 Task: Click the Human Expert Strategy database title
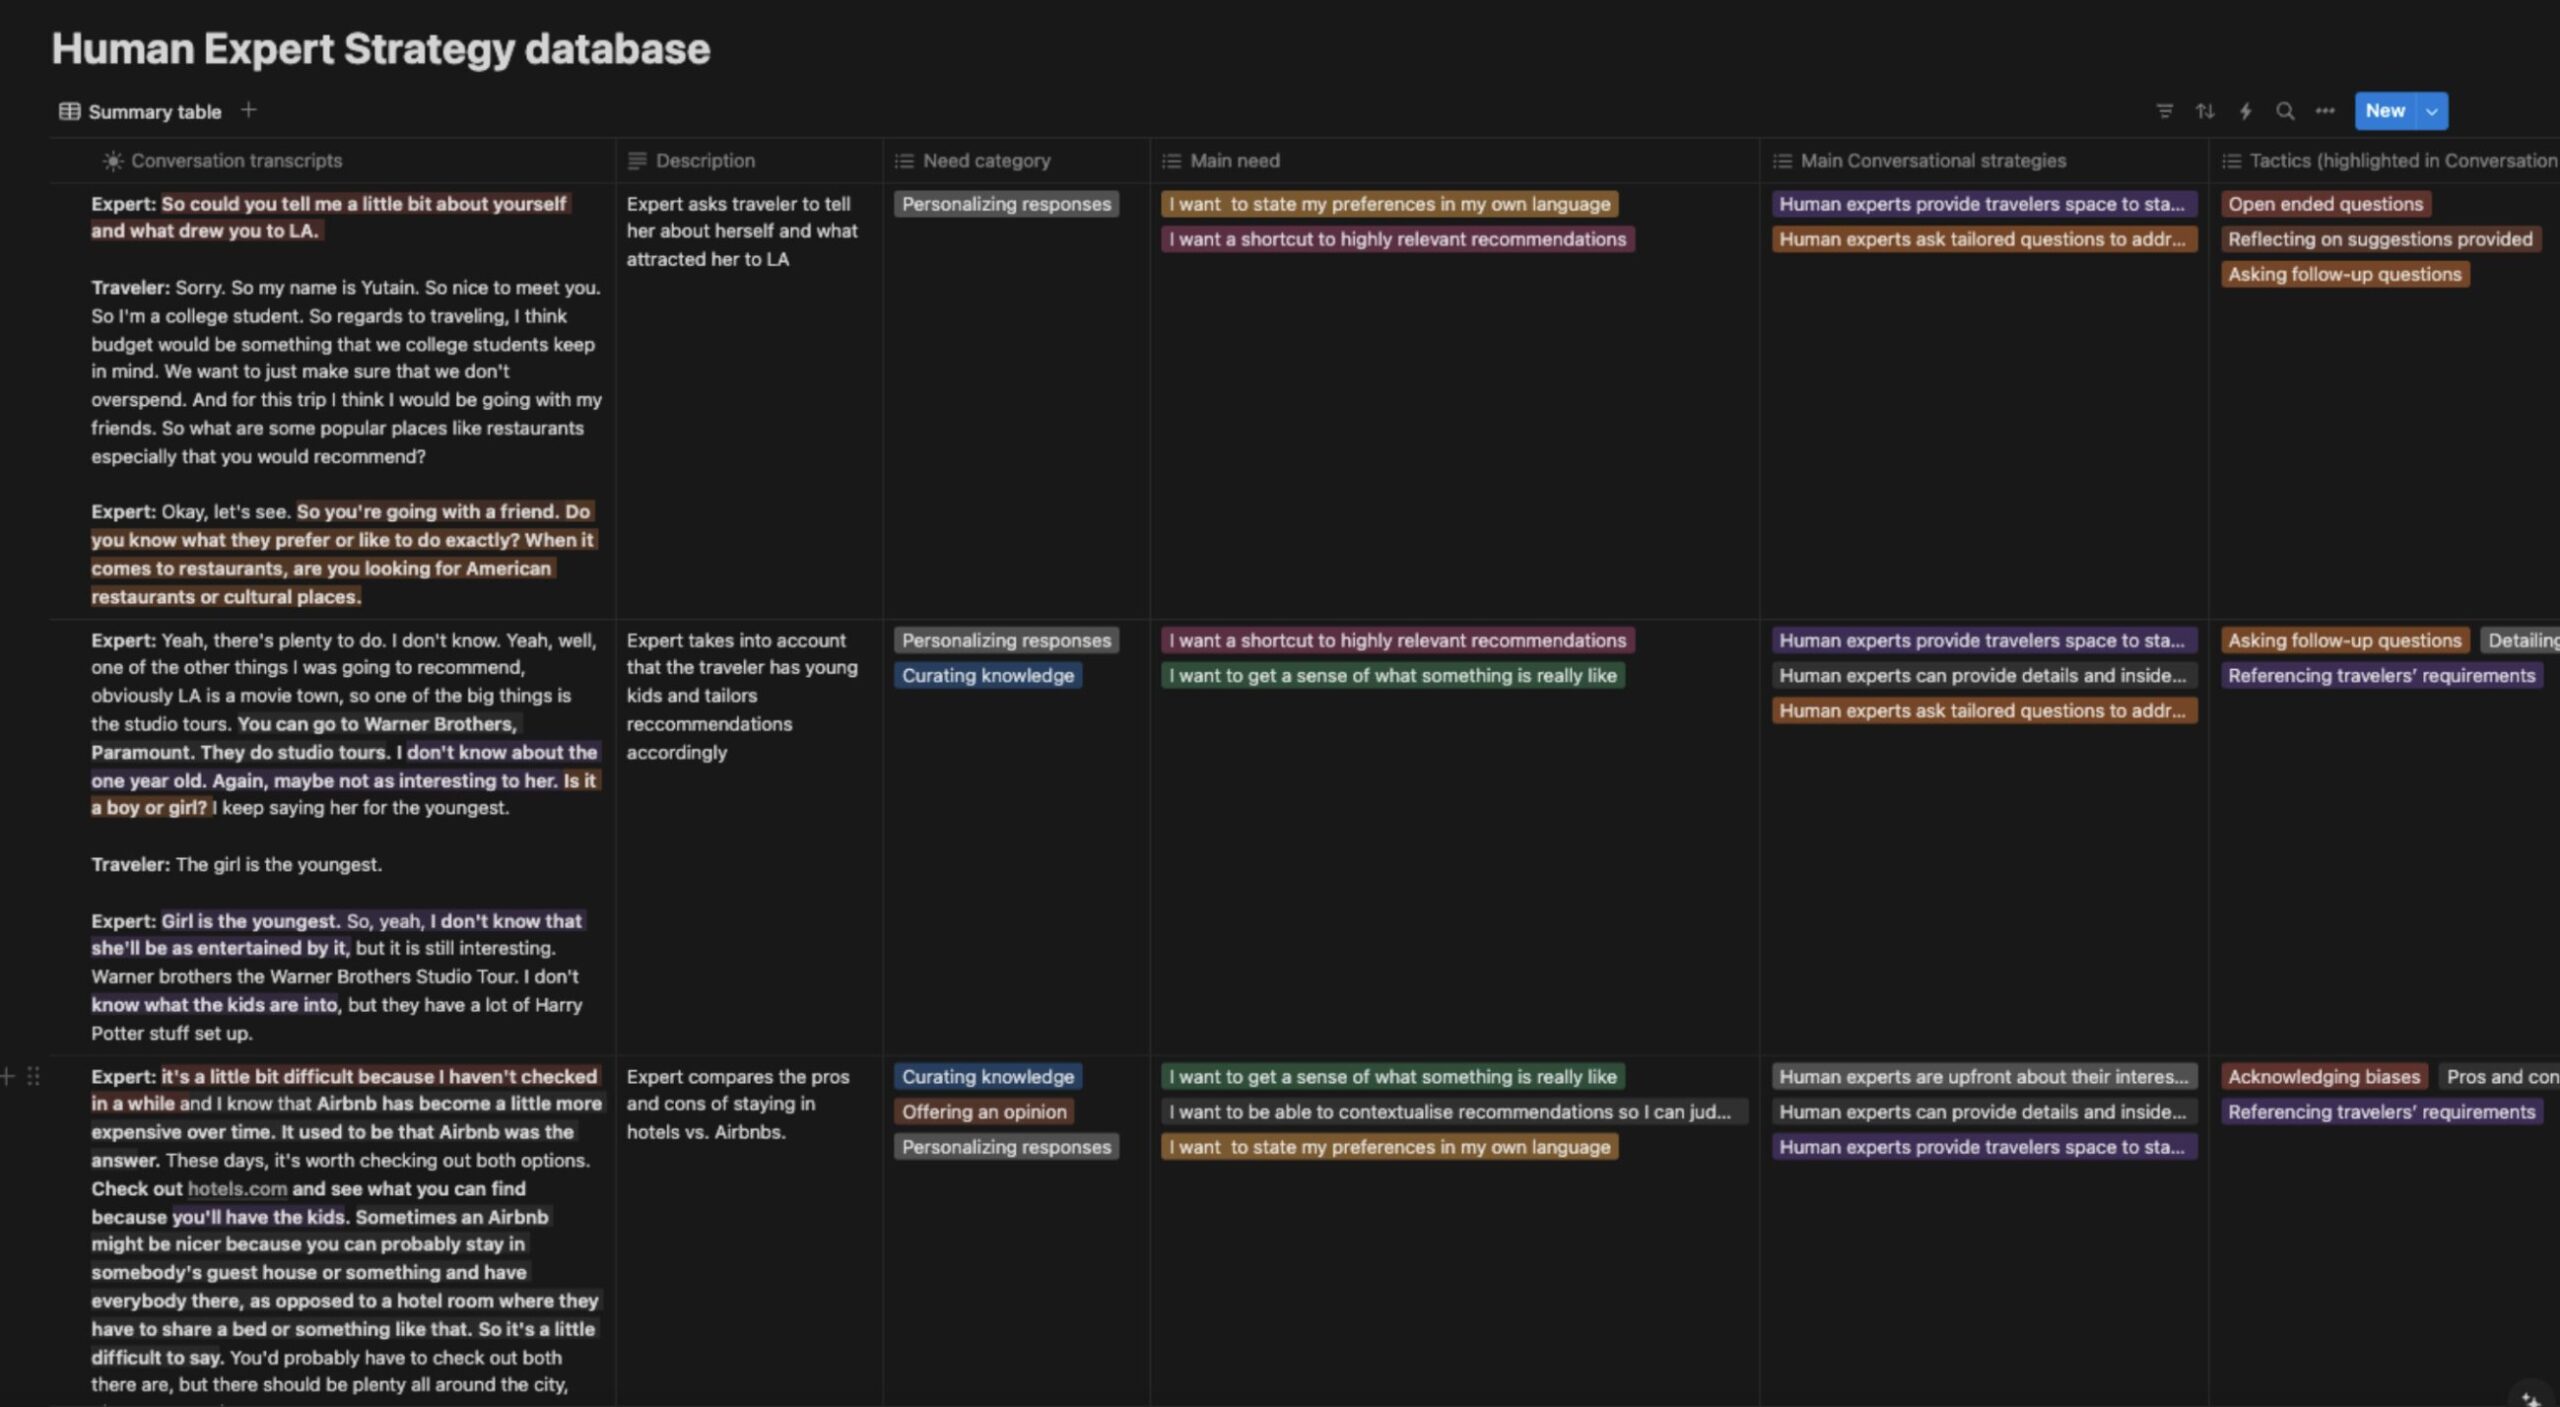coord(381,45)
